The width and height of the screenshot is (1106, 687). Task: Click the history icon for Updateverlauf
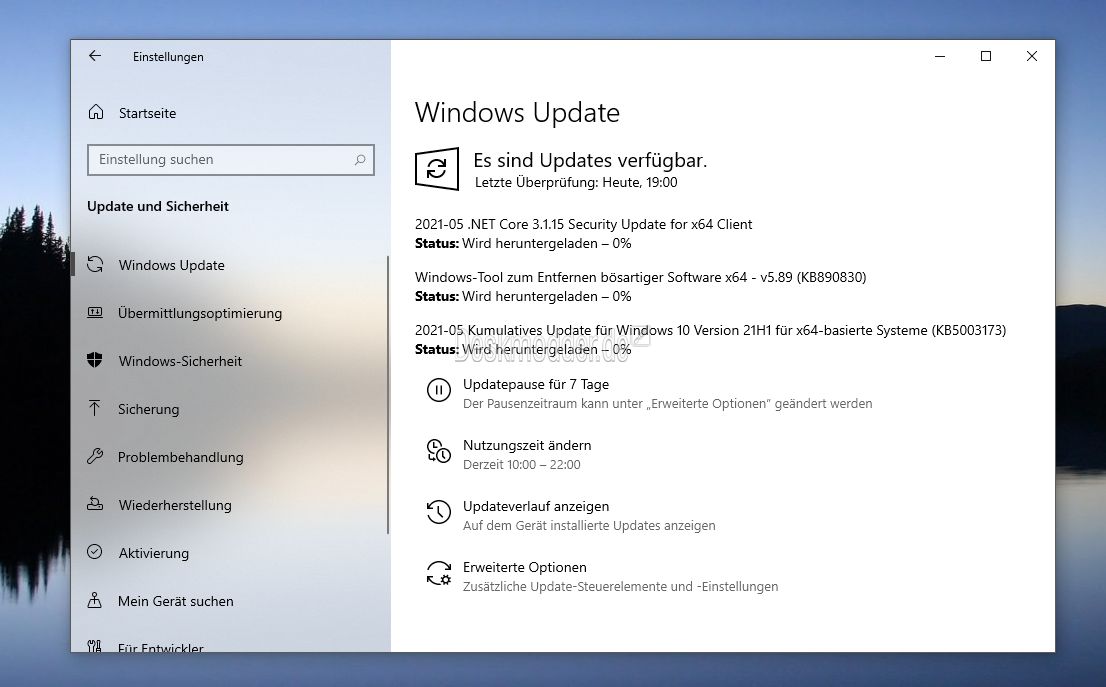click(439, 512)
